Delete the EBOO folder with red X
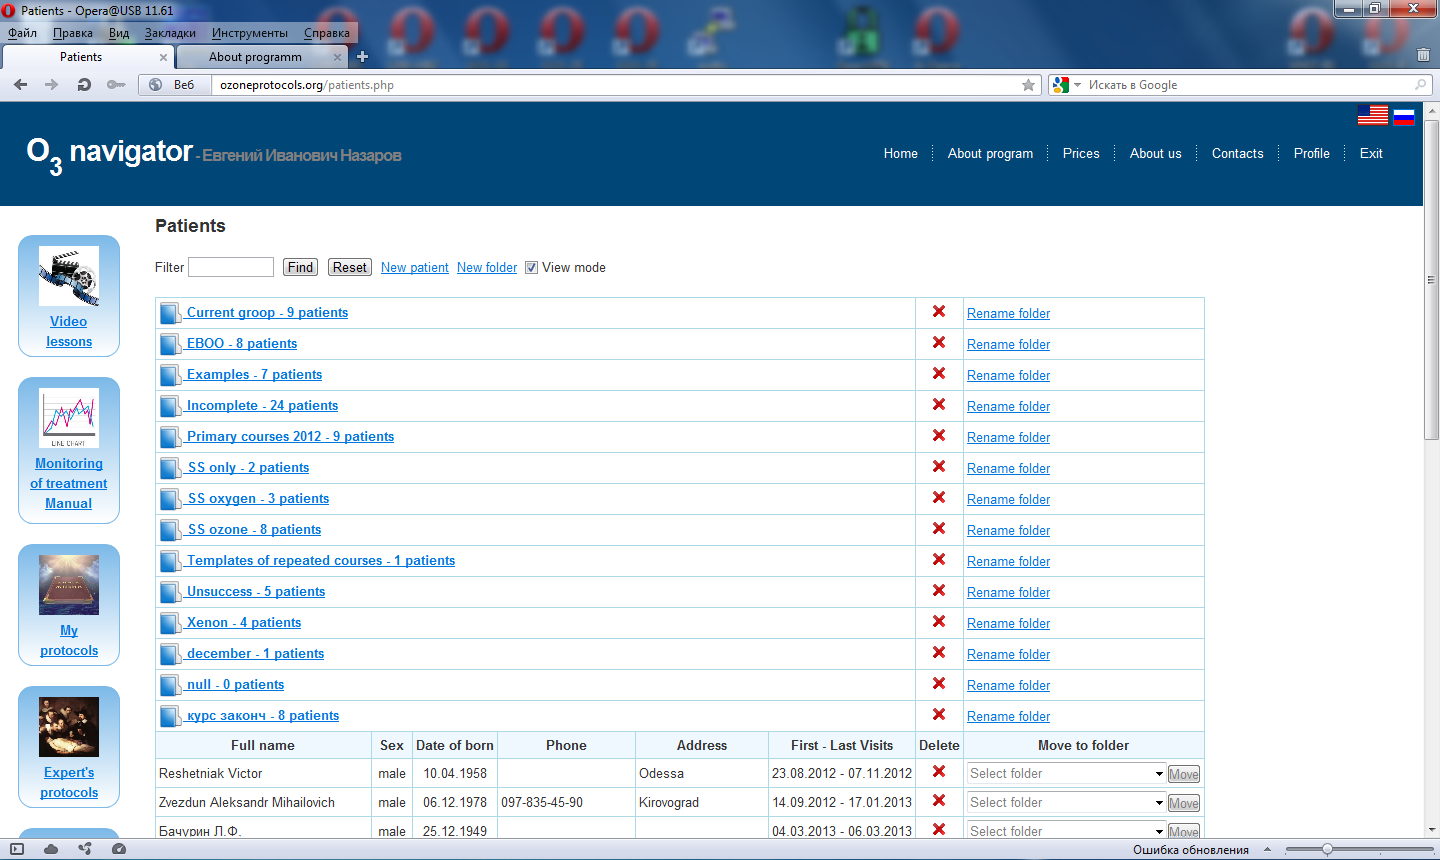1440x860 pixels. click(x=939, y=343)
